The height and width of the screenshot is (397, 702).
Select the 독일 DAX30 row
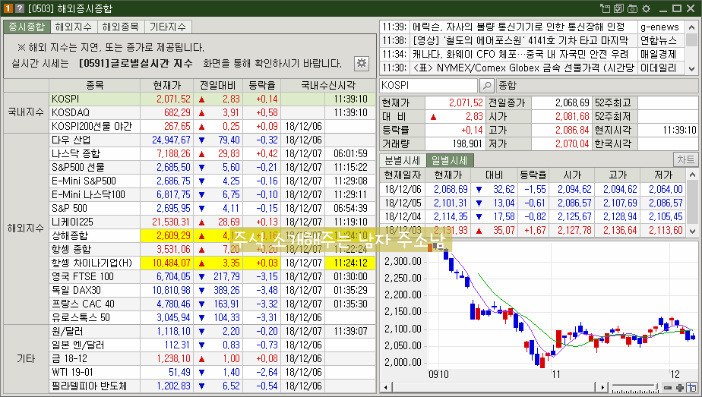click(212, 290)
